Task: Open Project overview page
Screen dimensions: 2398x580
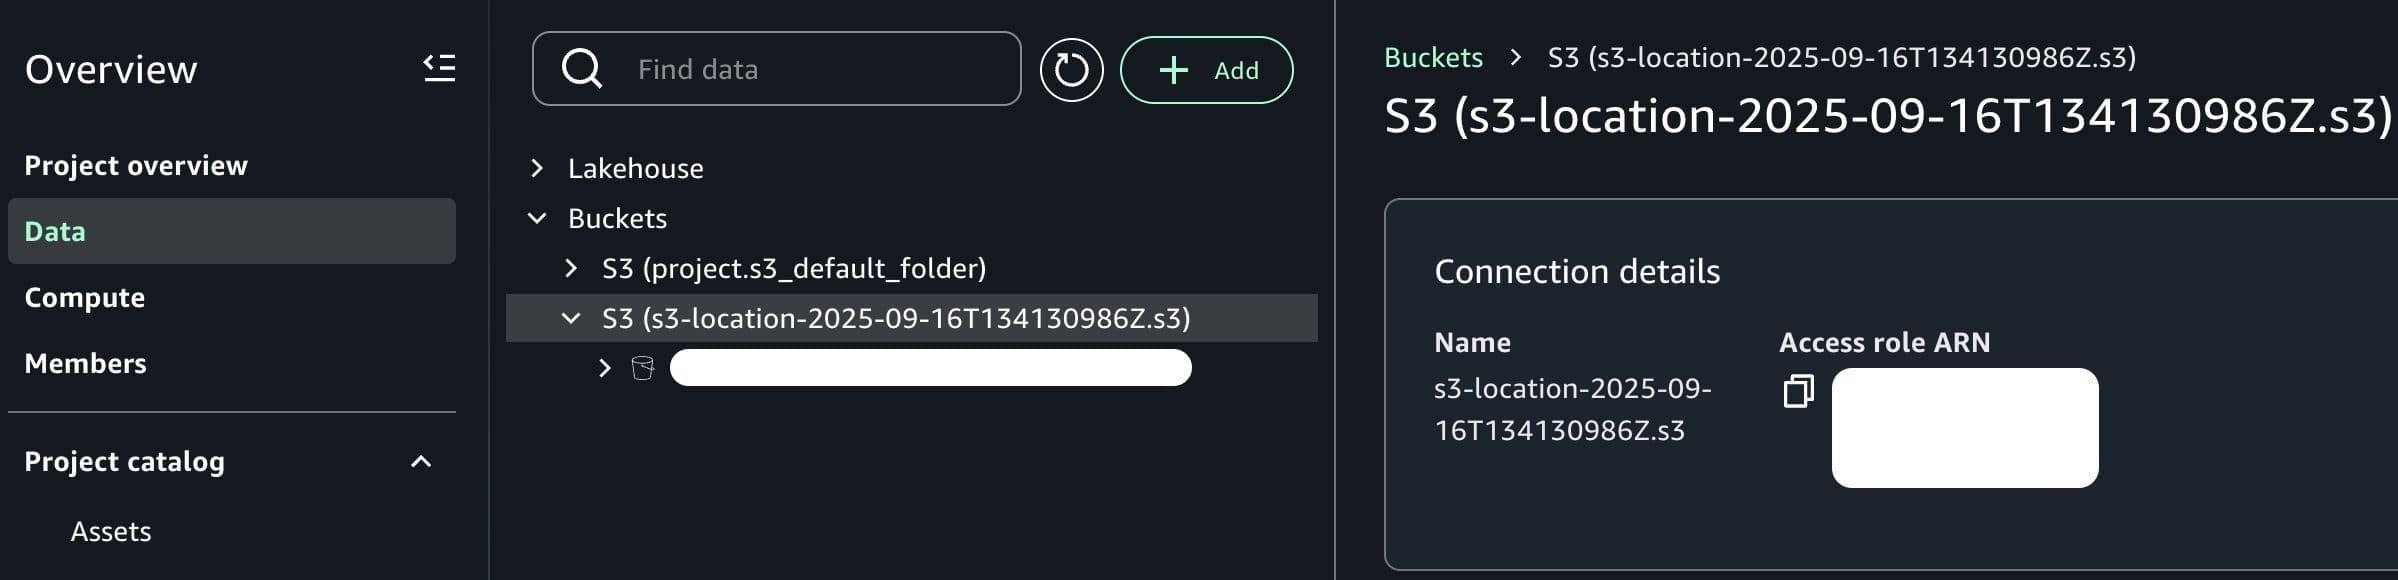Action: coord(136,165)
